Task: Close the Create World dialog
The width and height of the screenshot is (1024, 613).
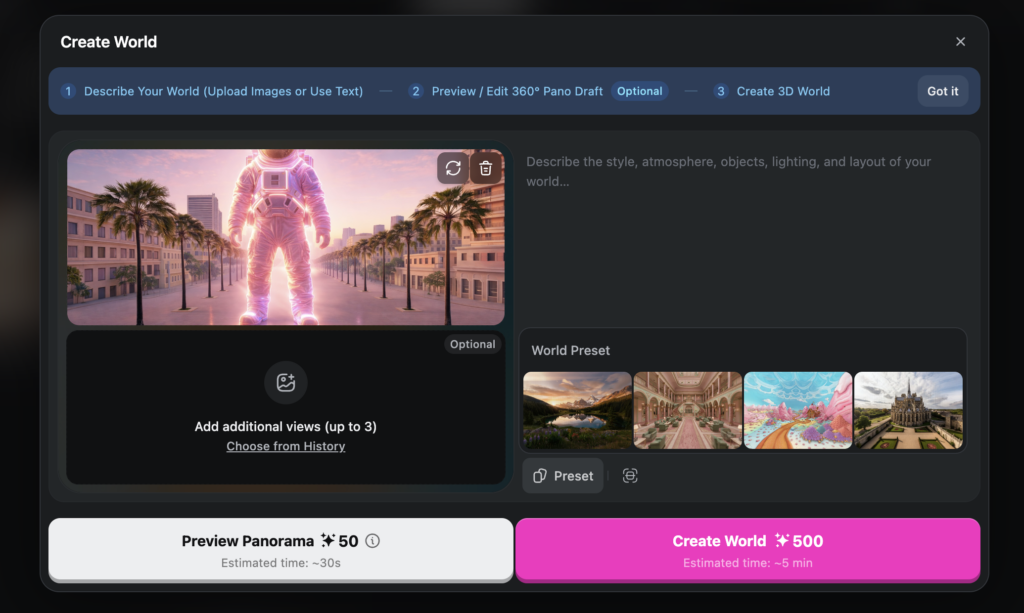Action: 960,42
